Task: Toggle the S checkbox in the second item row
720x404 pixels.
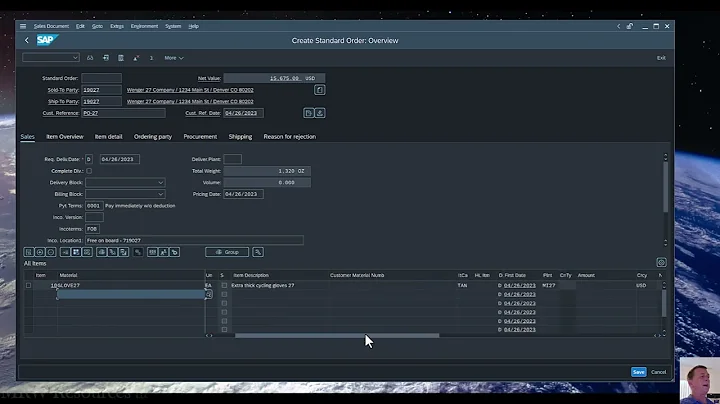Action: pos(224,294)
